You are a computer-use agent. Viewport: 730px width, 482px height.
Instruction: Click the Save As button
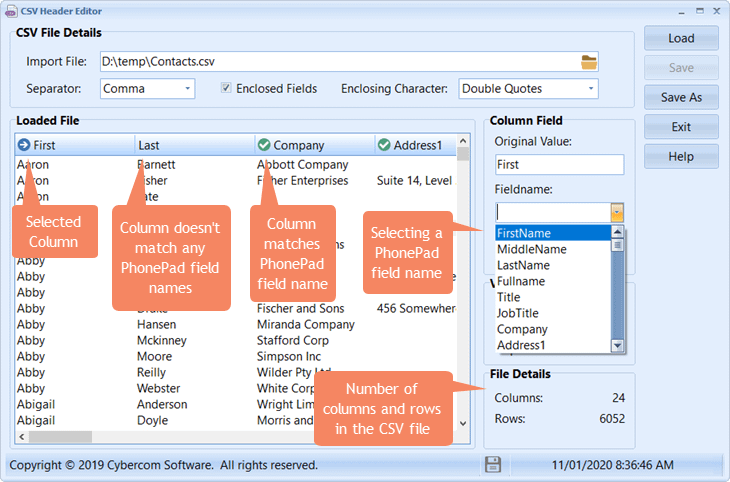tap(681, 97)
